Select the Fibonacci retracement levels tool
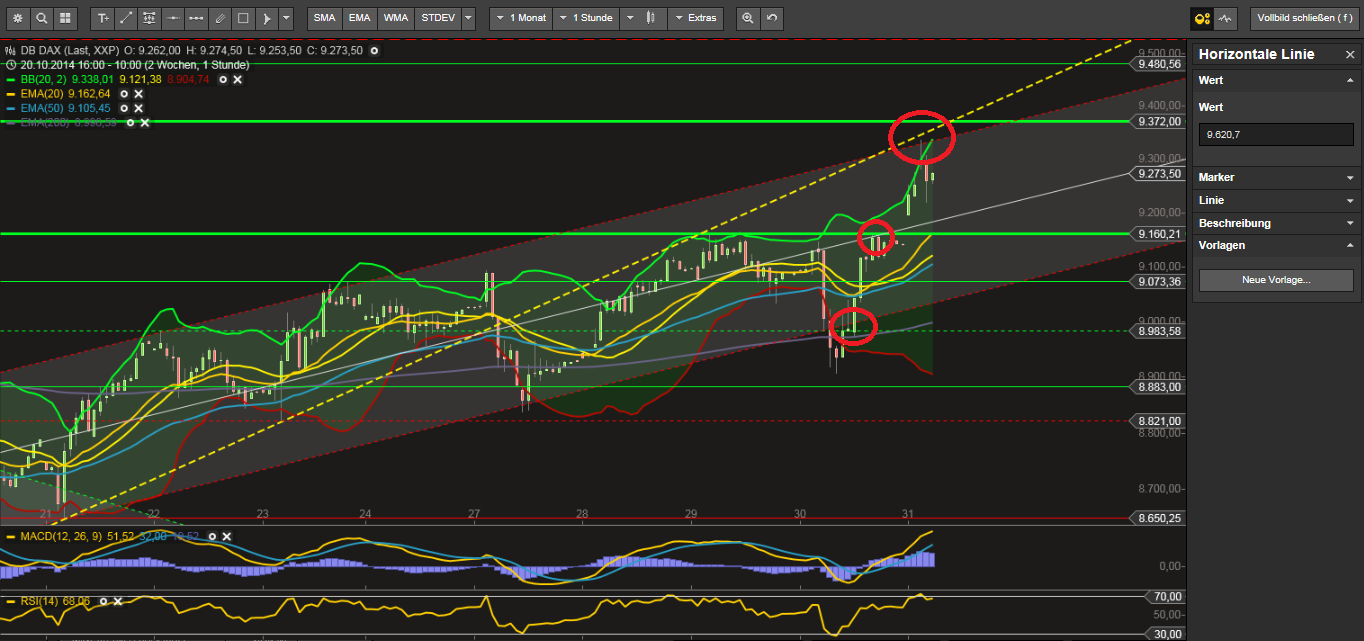This screenshot has height=641, width=1364. coord(149,18)
